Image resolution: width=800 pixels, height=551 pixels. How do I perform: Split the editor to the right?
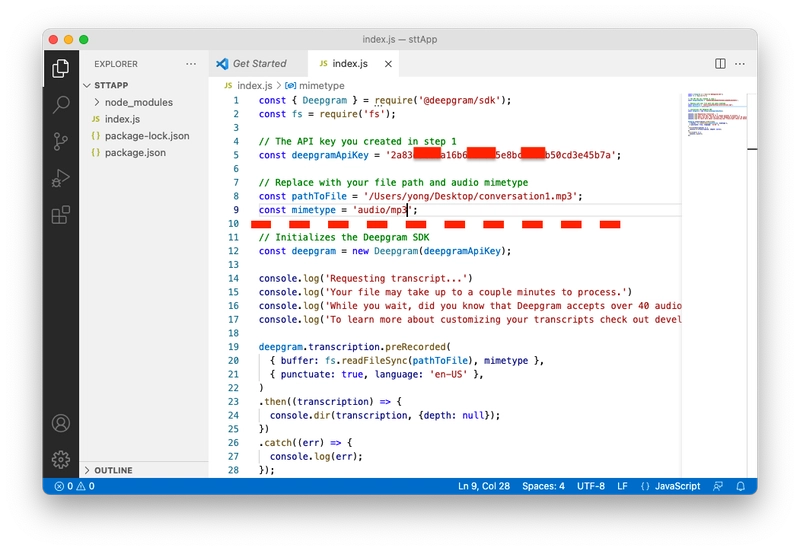click(720, 64)
